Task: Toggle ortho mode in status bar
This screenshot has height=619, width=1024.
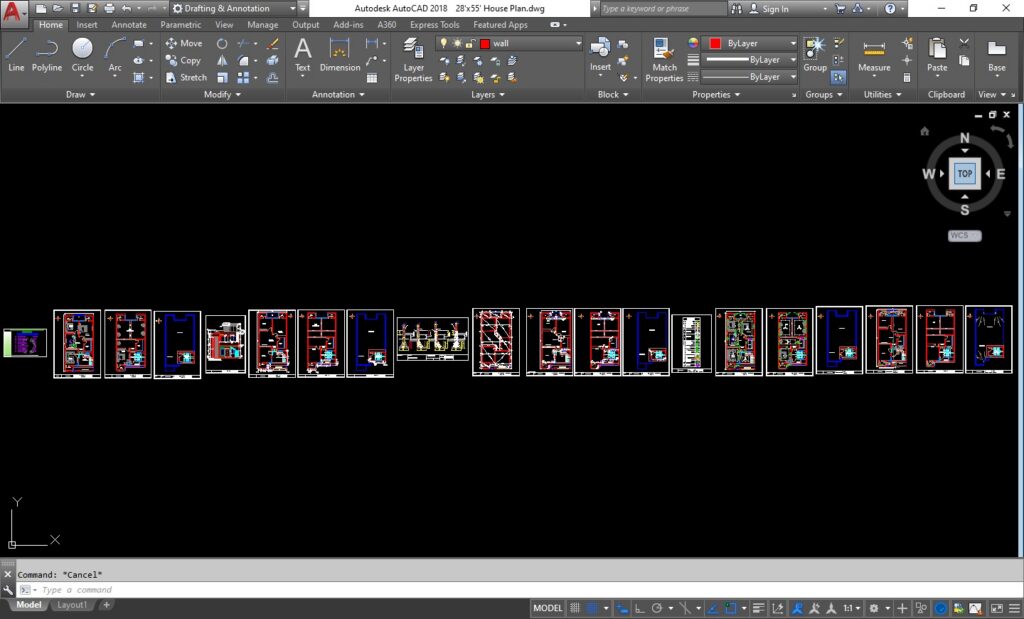Action: click(x=639, y=608)
